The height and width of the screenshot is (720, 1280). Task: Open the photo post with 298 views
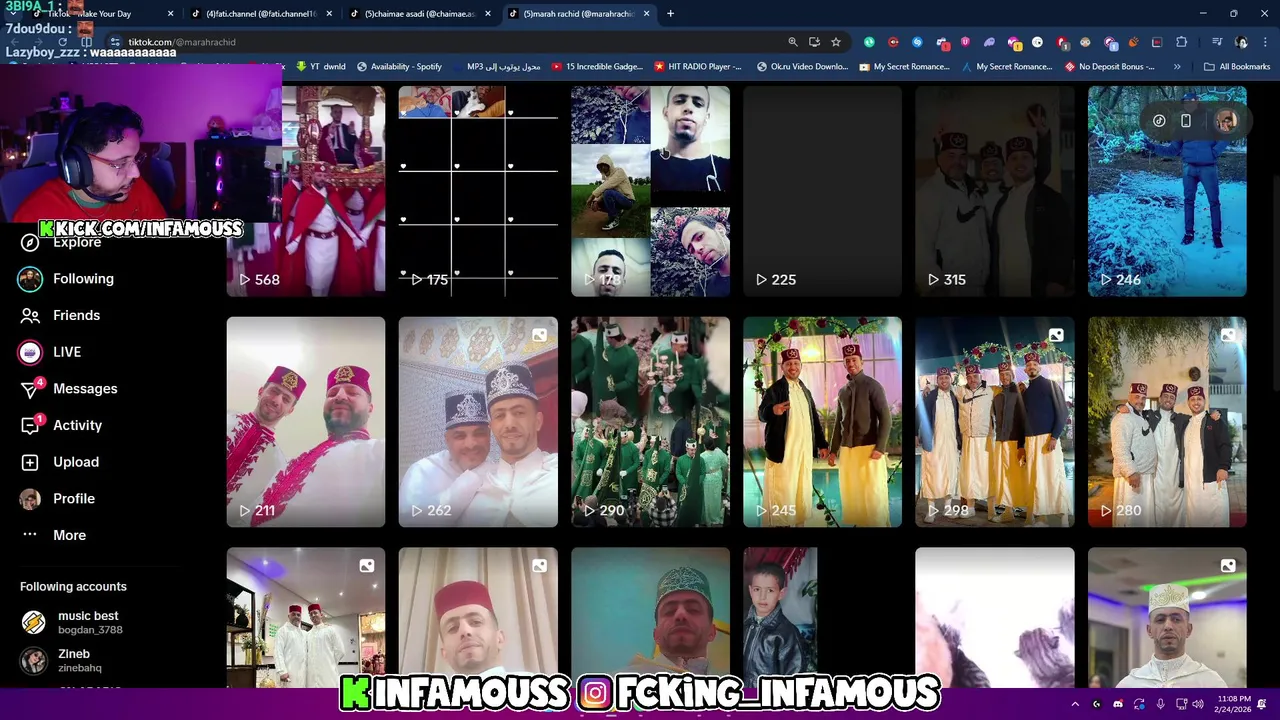[994, 422]
